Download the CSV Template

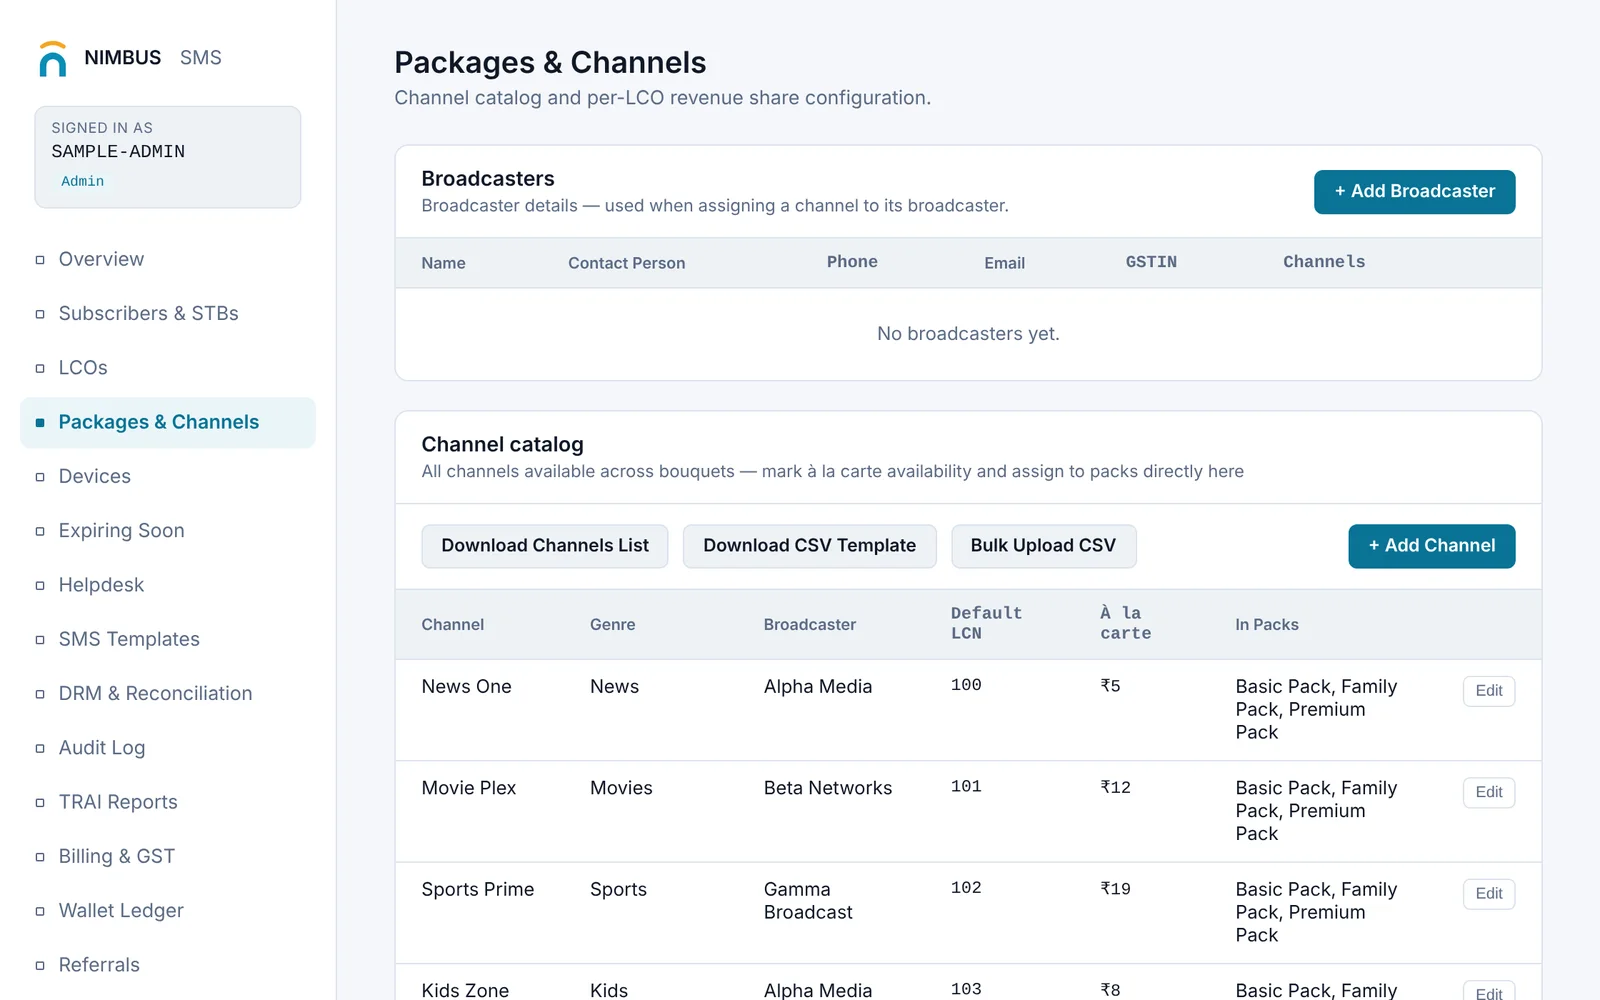tap(809, 546)
